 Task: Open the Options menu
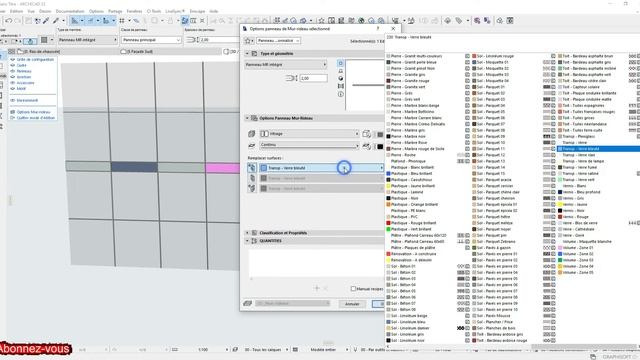96,11
